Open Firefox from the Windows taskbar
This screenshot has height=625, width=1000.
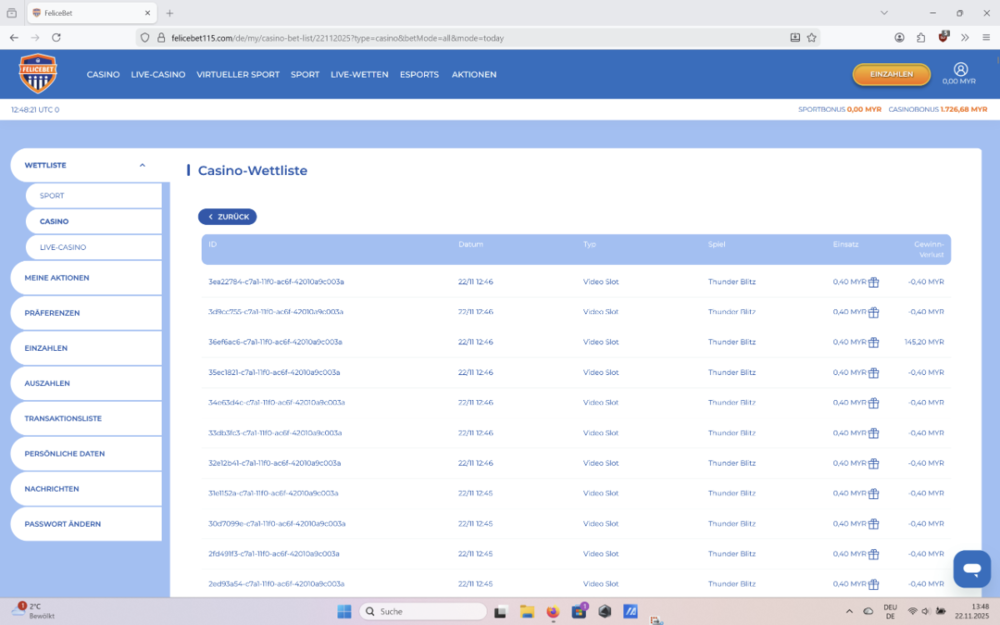[553, 611]
